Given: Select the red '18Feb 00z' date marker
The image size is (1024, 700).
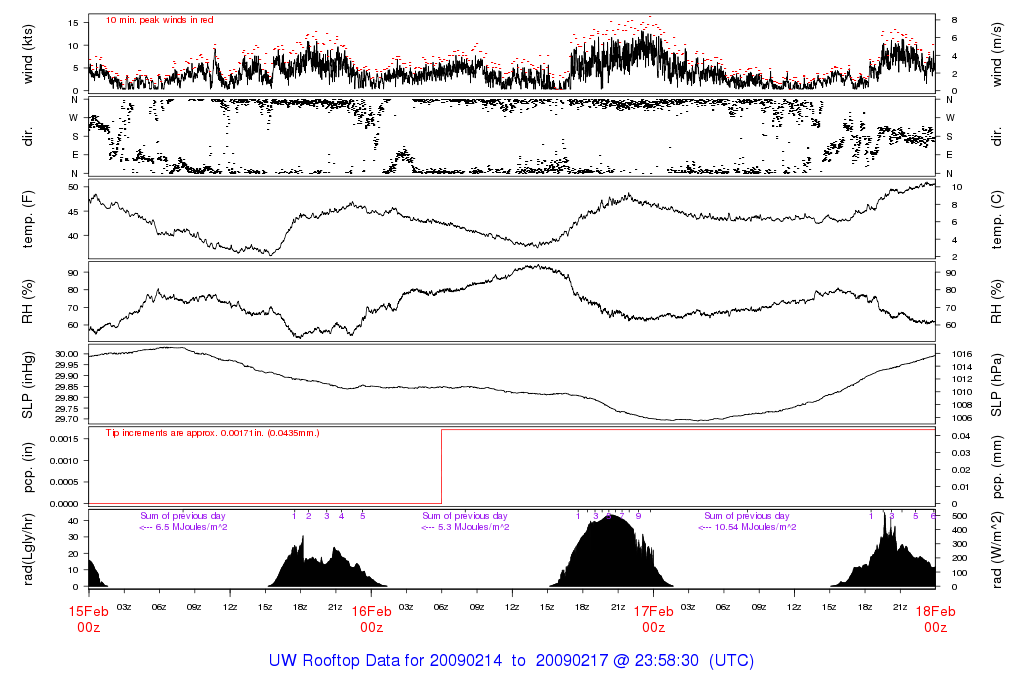Looking at the screenshot, I should [935, 619].
